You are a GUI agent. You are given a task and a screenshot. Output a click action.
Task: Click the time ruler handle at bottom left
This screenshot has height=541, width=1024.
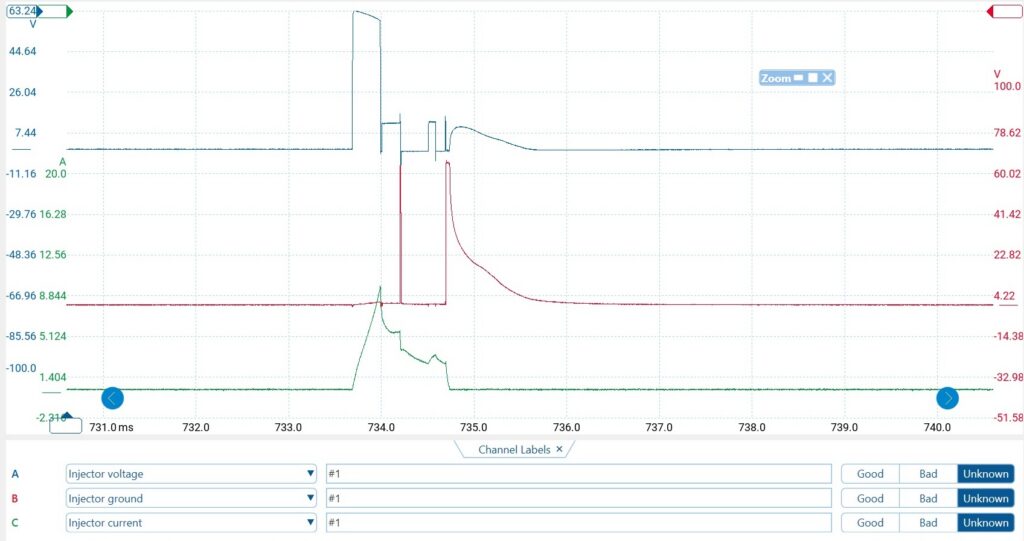(x=66, y=424)
